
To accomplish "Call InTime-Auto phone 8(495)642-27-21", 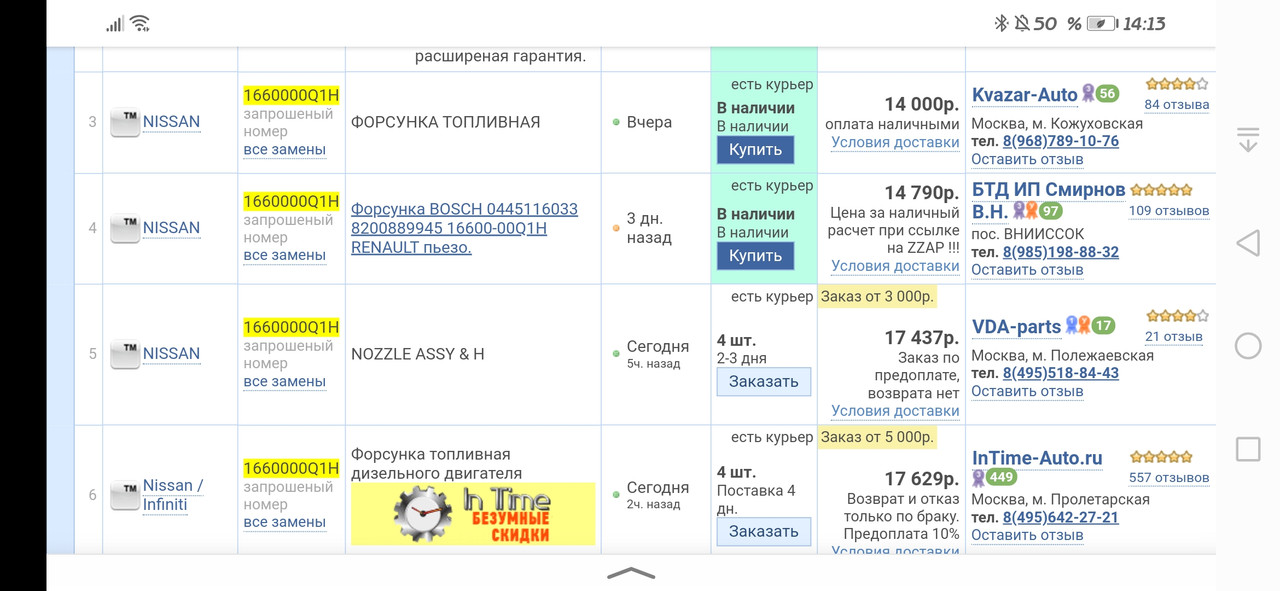I will (x=1061, y=517).
